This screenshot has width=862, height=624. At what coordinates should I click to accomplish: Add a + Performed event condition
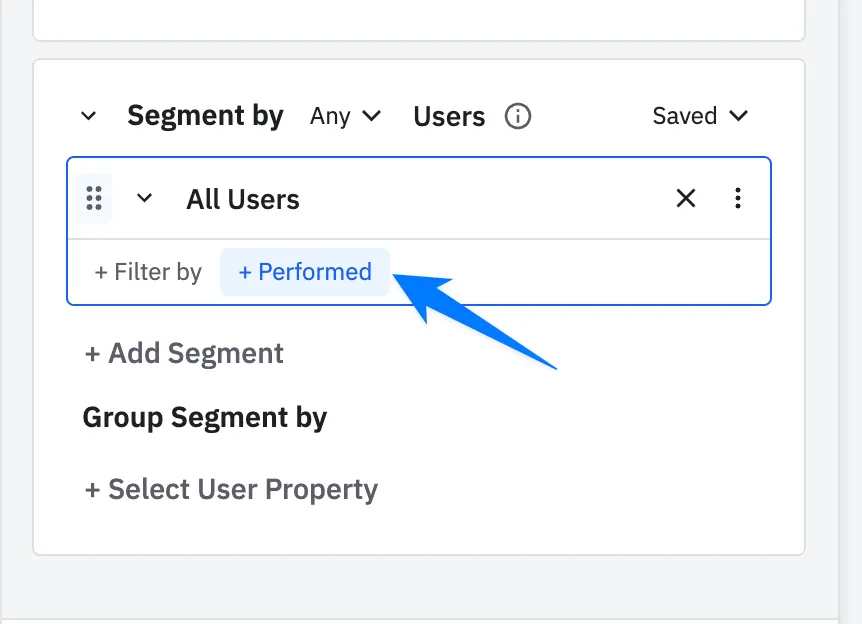click(305, 272)
